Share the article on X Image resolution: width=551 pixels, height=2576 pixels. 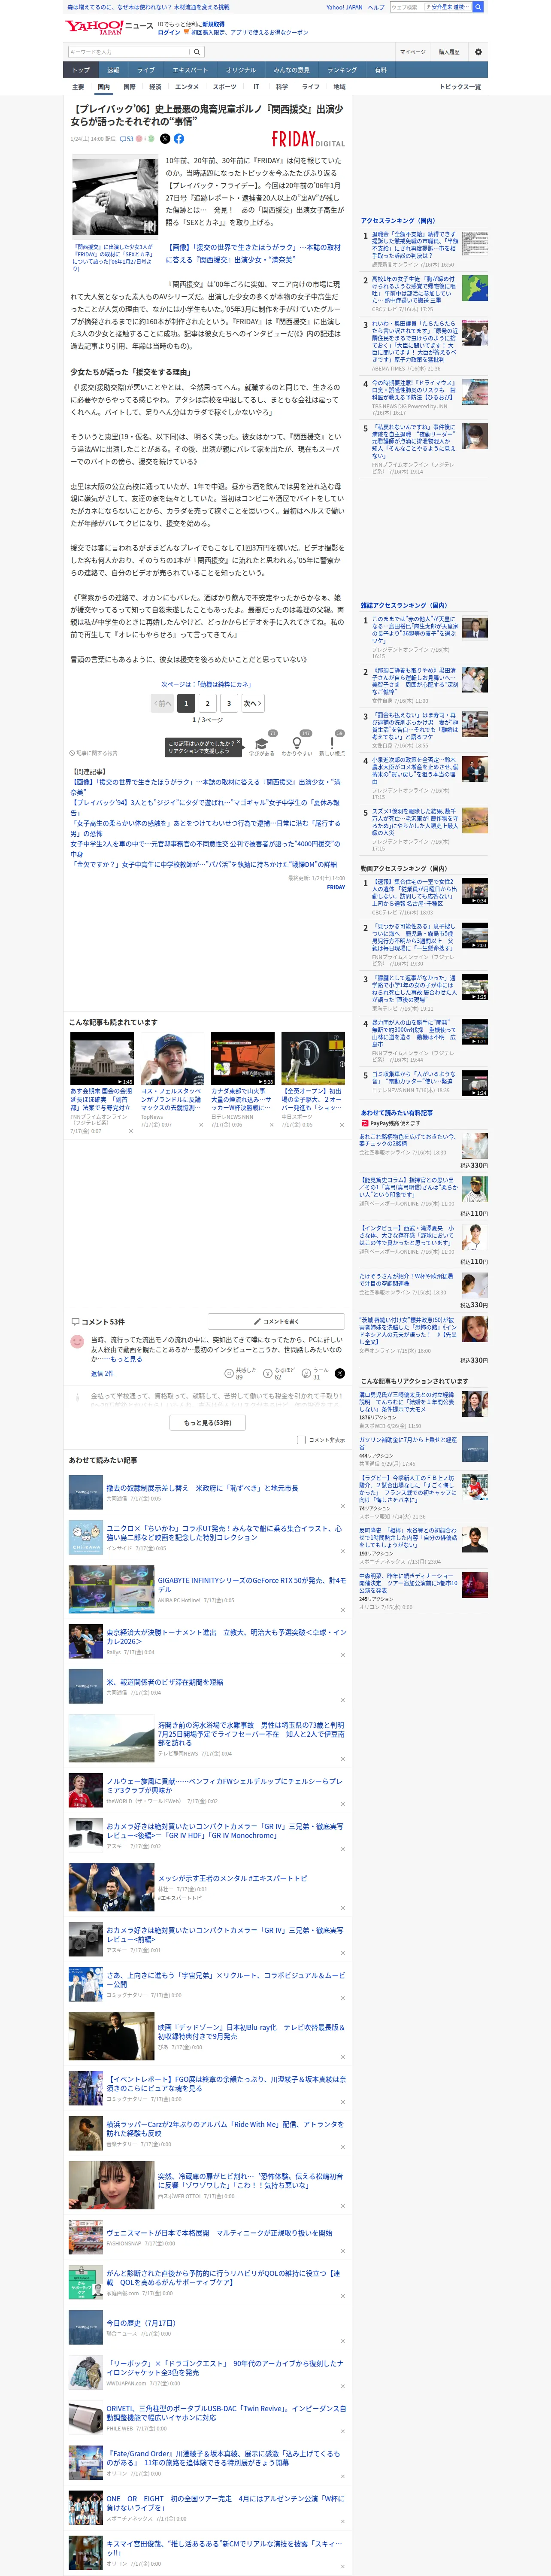(166, 139)
